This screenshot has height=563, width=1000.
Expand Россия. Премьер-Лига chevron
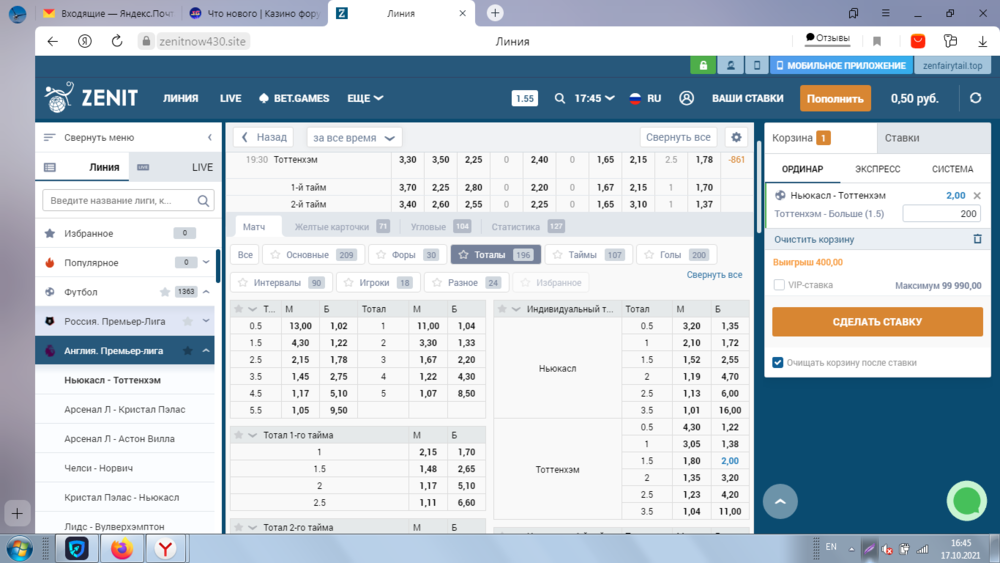206,321
